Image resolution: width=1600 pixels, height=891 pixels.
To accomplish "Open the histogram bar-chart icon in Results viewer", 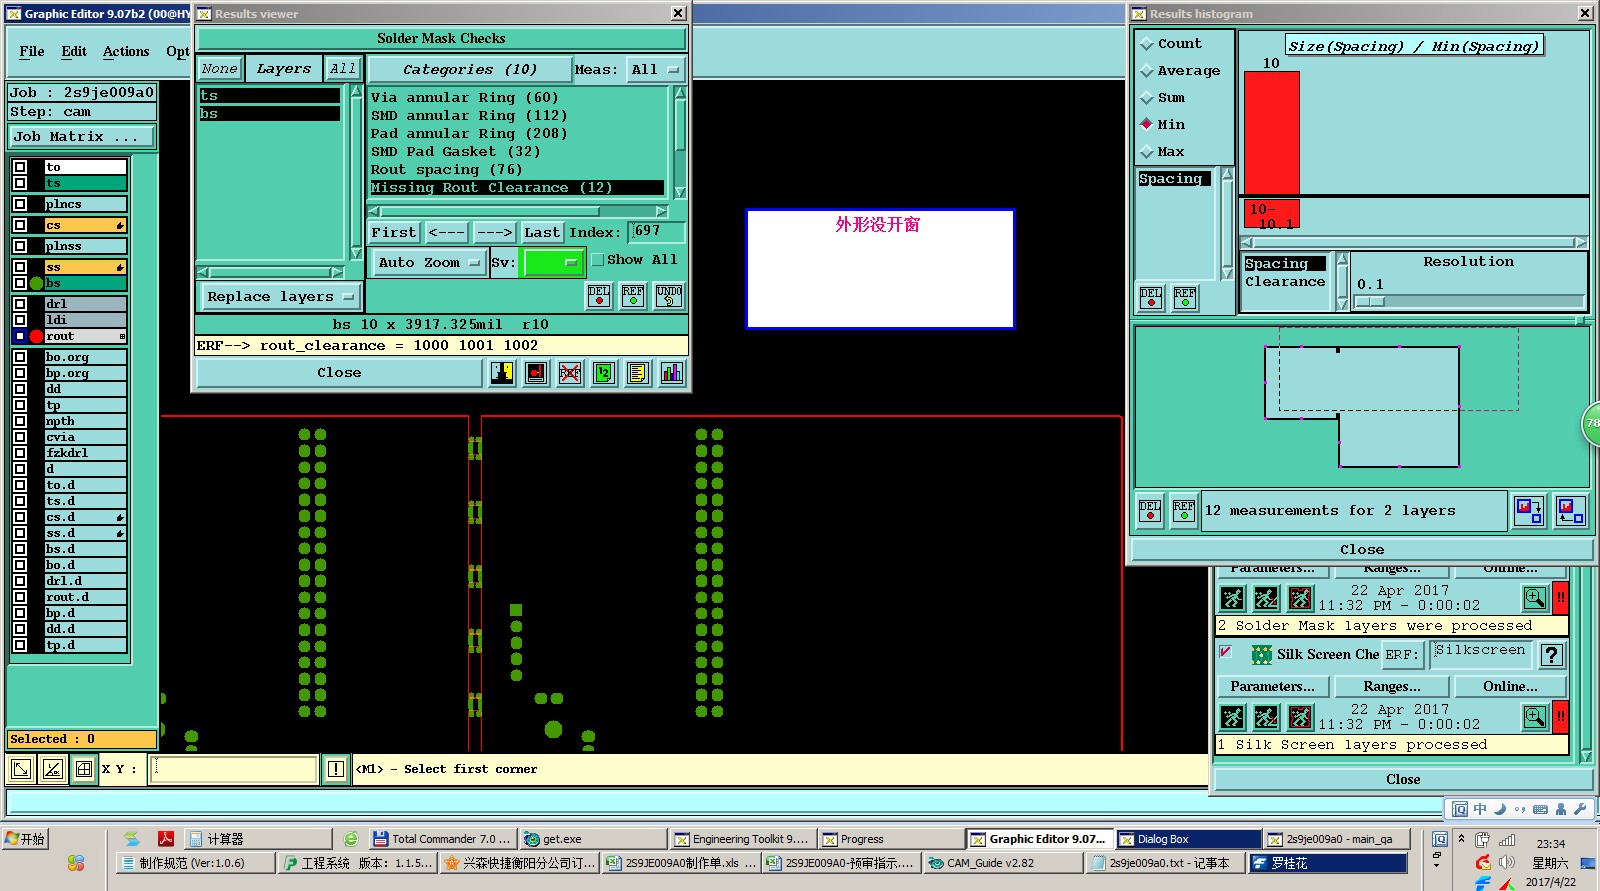I will (672, 373).
